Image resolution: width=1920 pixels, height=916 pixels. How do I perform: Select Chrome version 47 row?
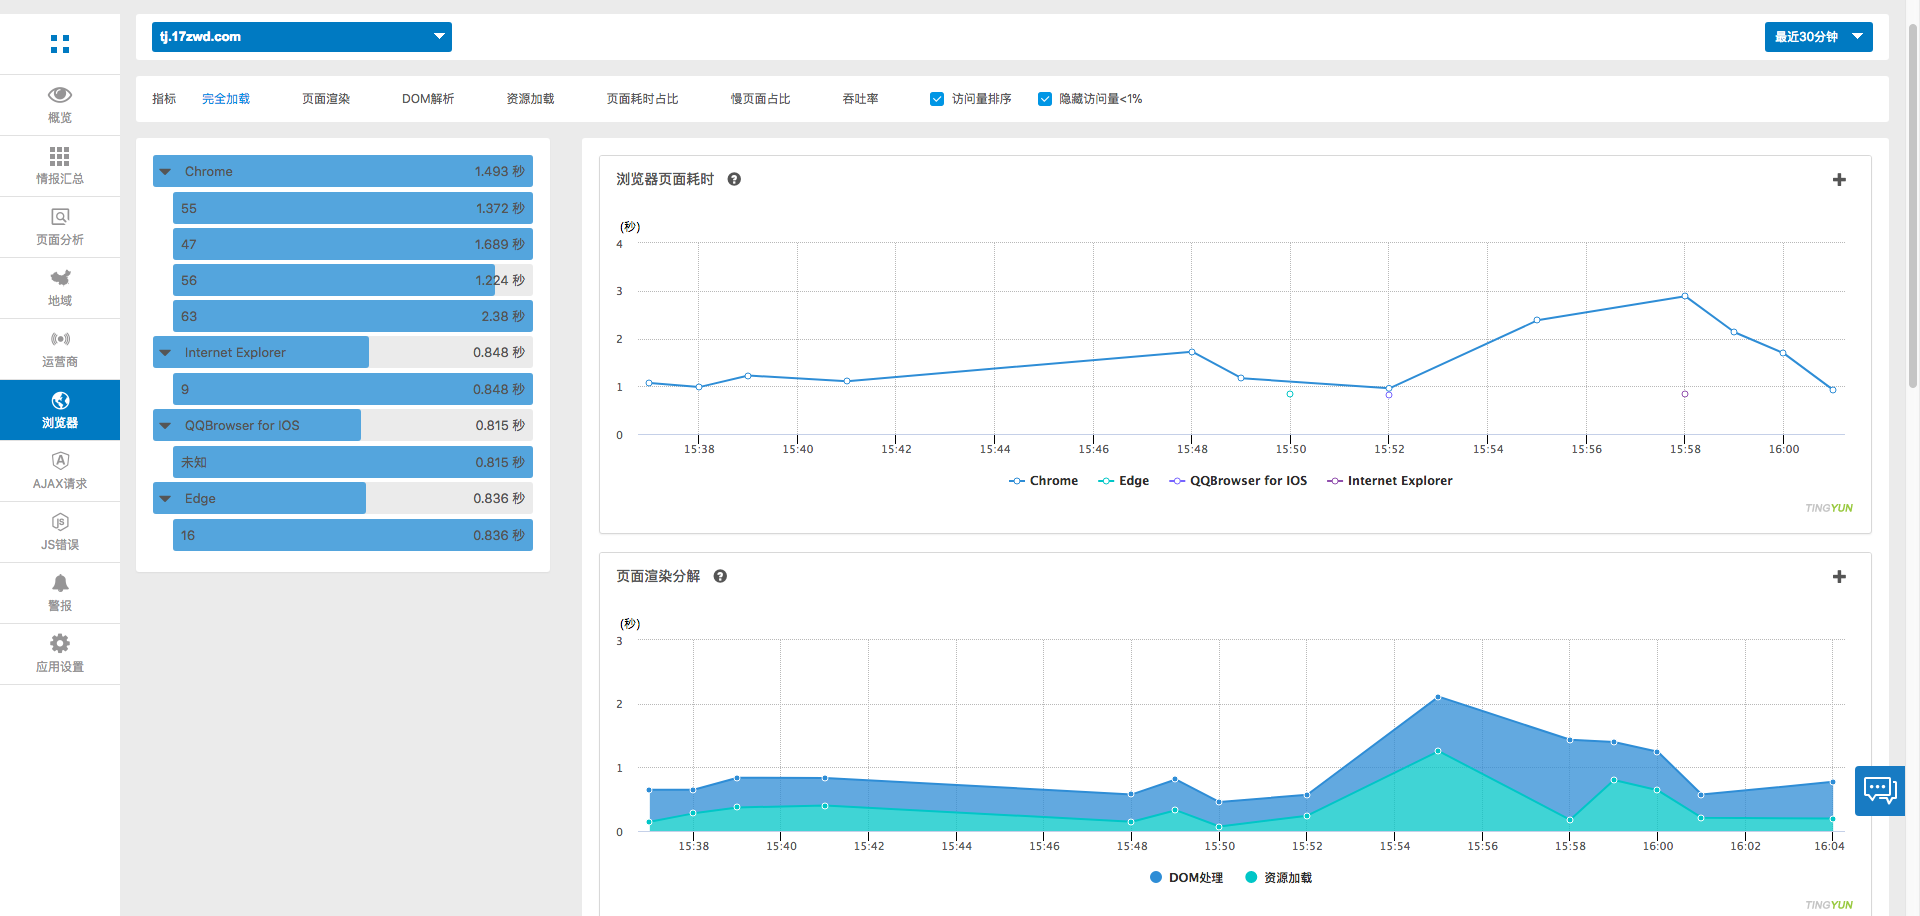pyautogui.click(x=353, y=244)
